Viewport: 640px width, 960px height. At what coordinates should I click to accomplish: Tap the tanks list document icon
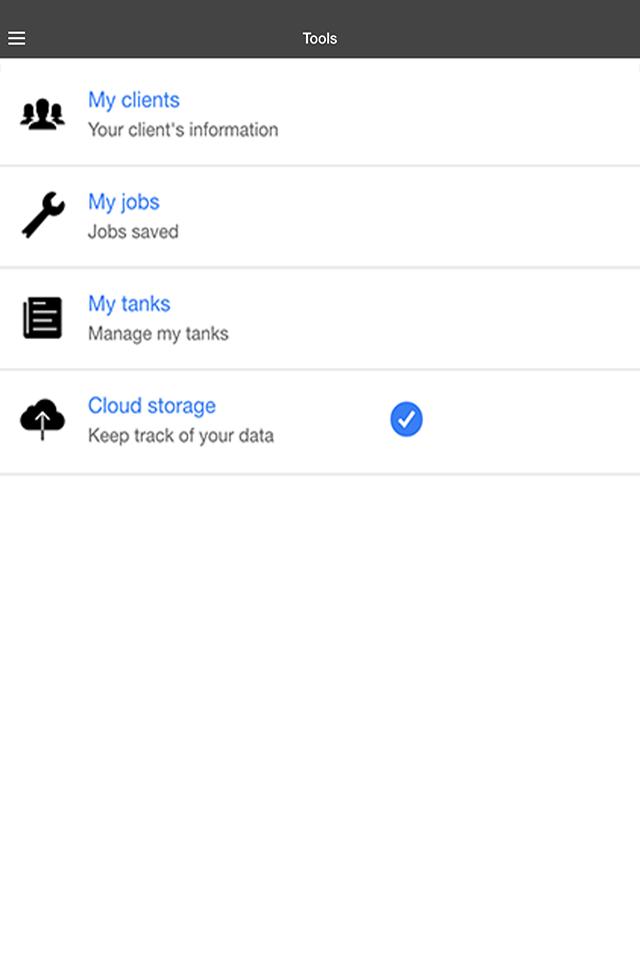tap(42, 318)
